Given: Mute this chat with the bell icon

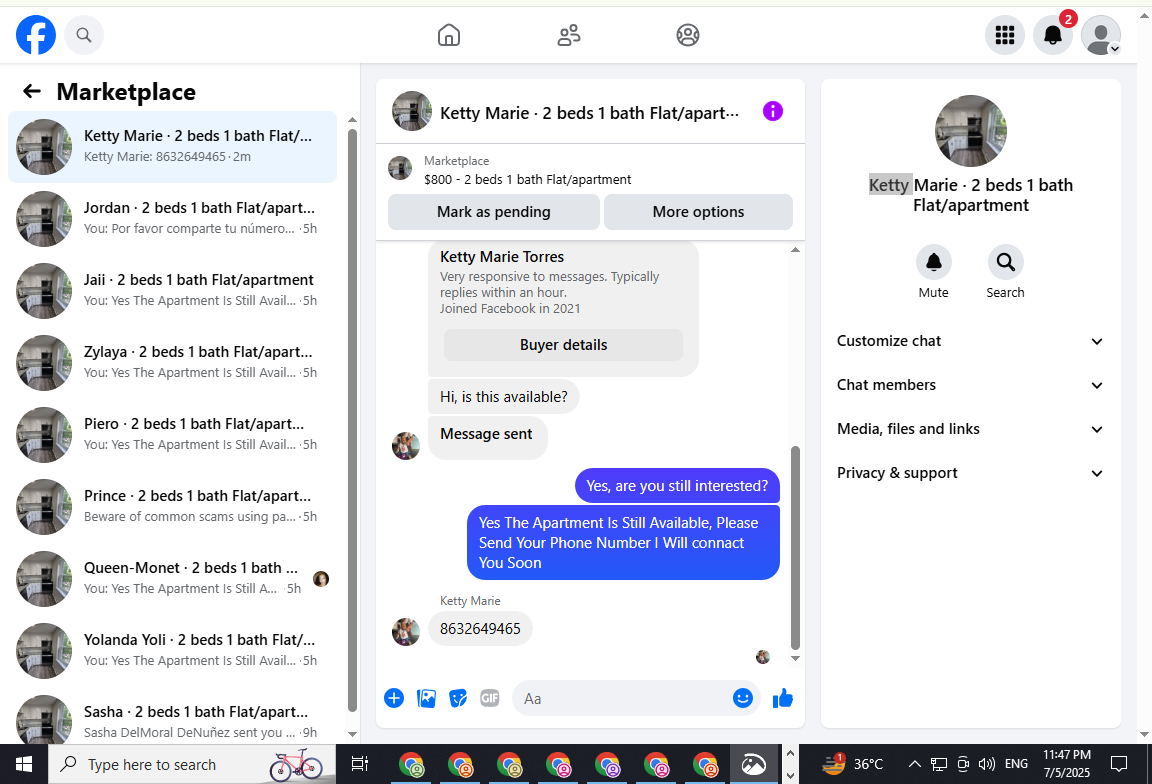Looking at the screenshot, I should (934, 262).
